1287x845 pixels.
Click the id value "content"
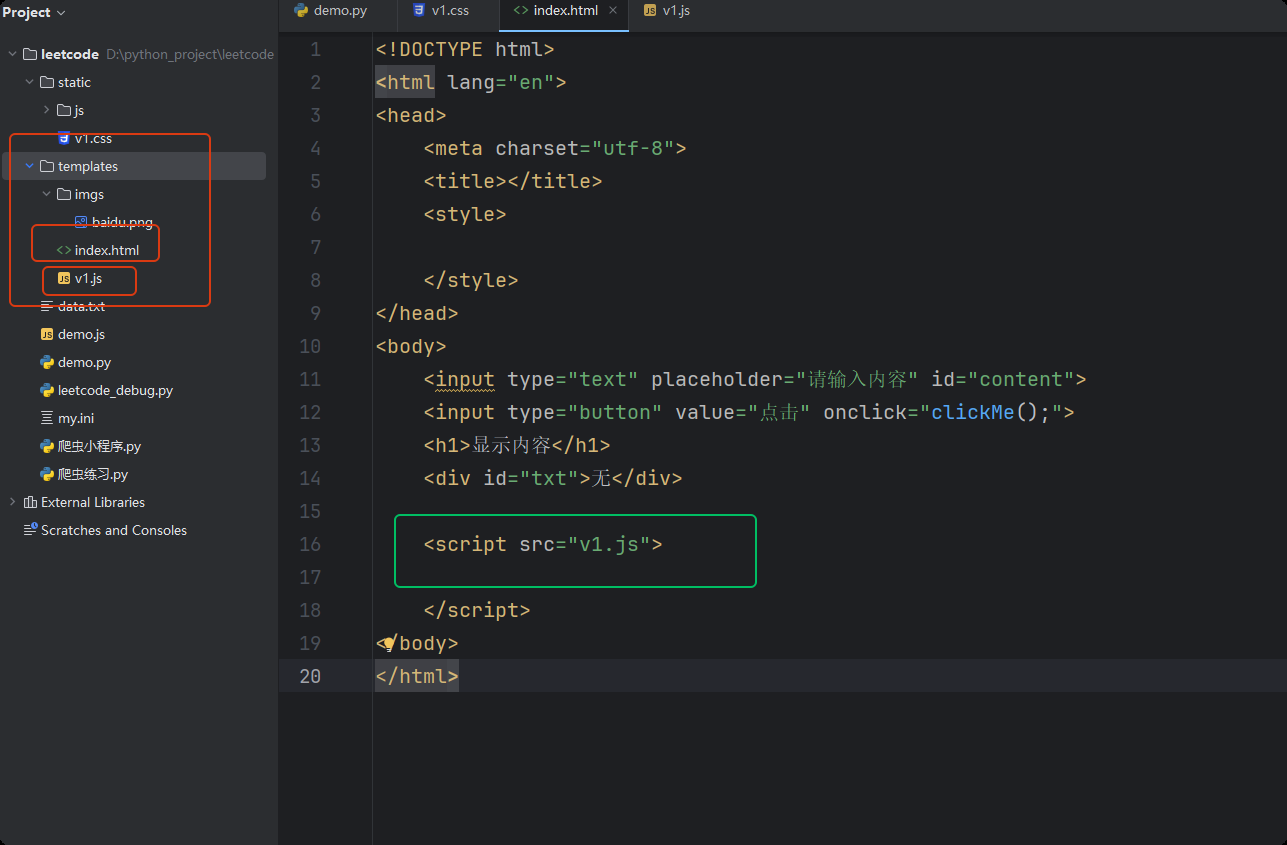pyautogui.click(x=1021, y=379)
